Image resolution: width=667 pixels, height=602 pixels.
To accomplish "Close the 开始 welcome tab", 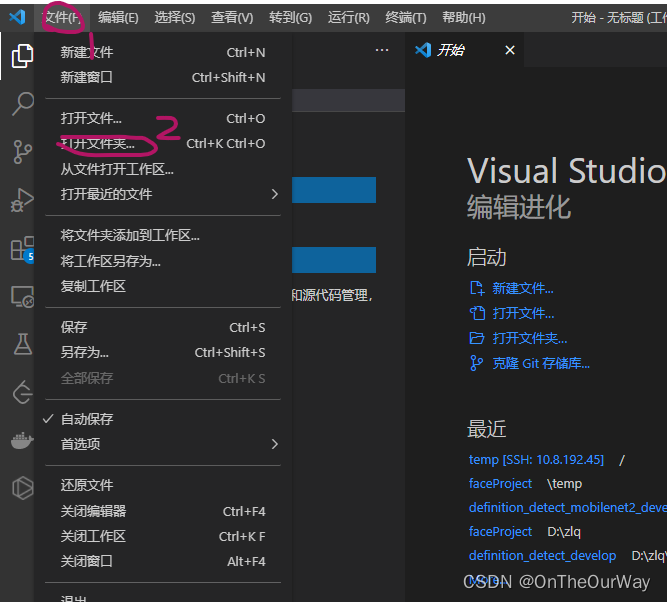I will pos(510,50).
